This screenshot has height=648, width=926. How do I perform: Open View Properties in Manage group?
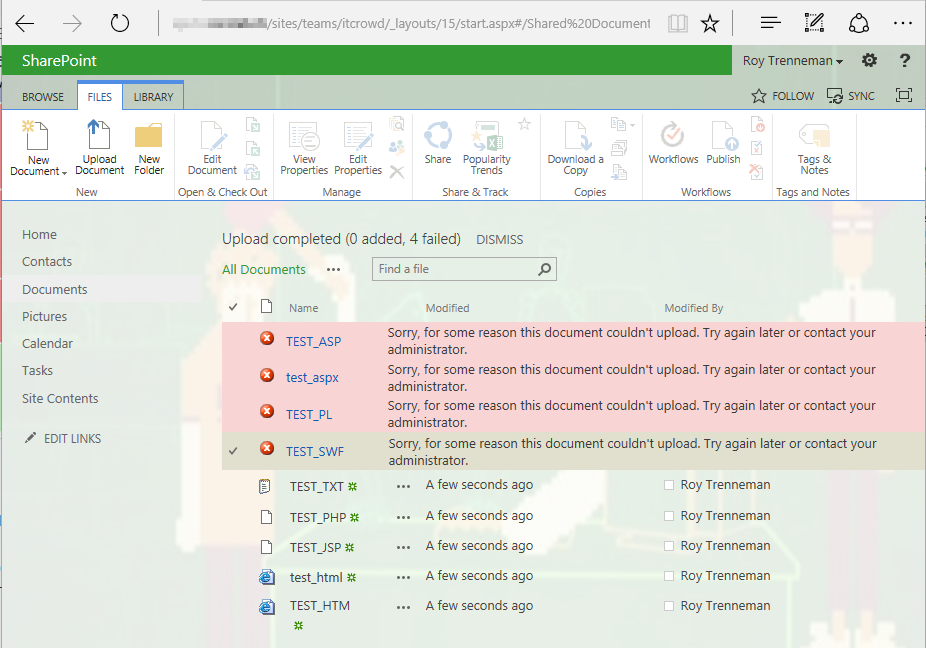(304, 148)
